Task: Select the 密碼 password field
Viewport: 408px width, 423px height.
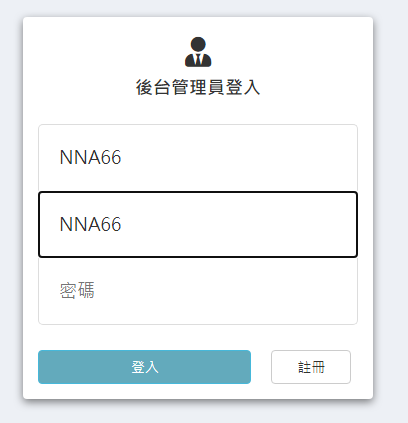Action: (x=198, y=291)
